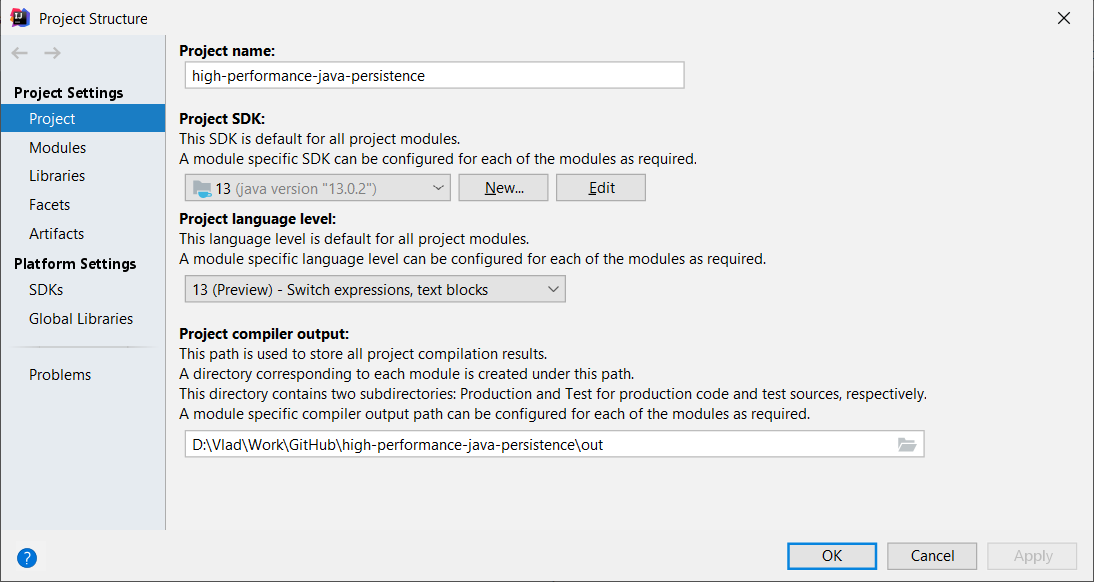This screenshot has height=582, width=1094.
Task: Click the browse folder icon in output path
Action: click(x=907, y=445)
